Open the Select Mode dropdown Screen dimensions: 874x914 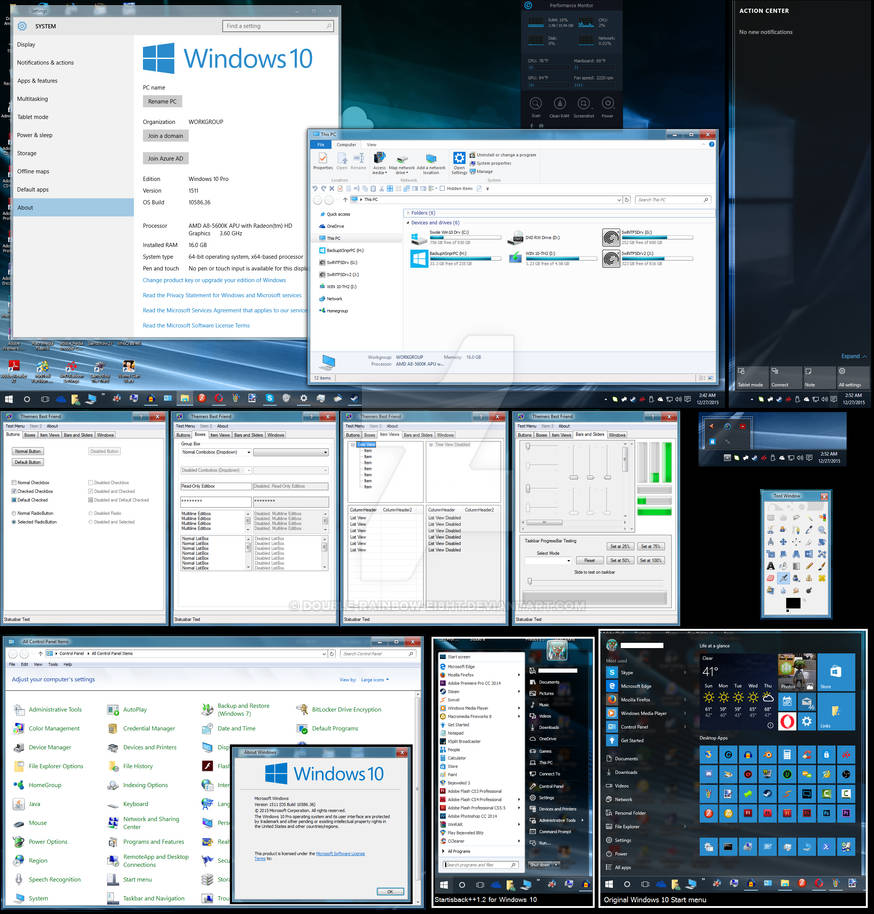547,560
